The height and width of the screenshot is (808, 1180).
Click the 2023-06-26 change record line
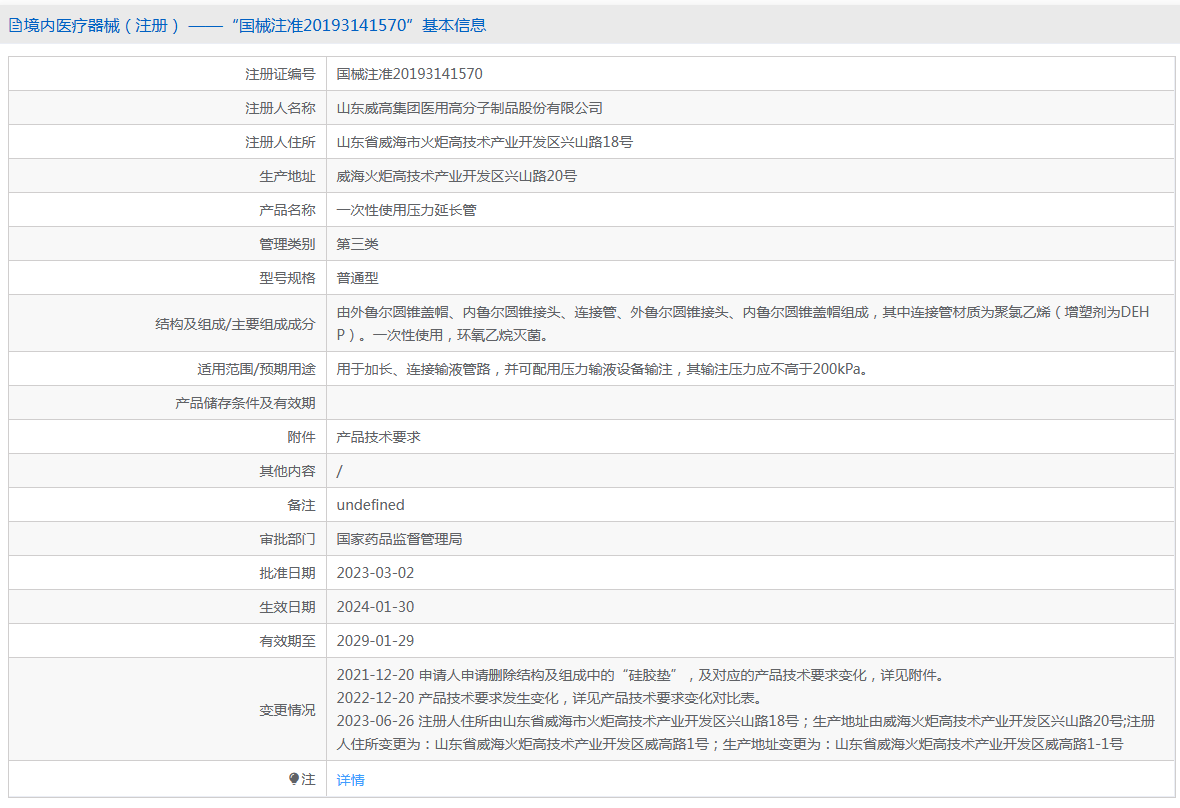(x=746, y=732)
